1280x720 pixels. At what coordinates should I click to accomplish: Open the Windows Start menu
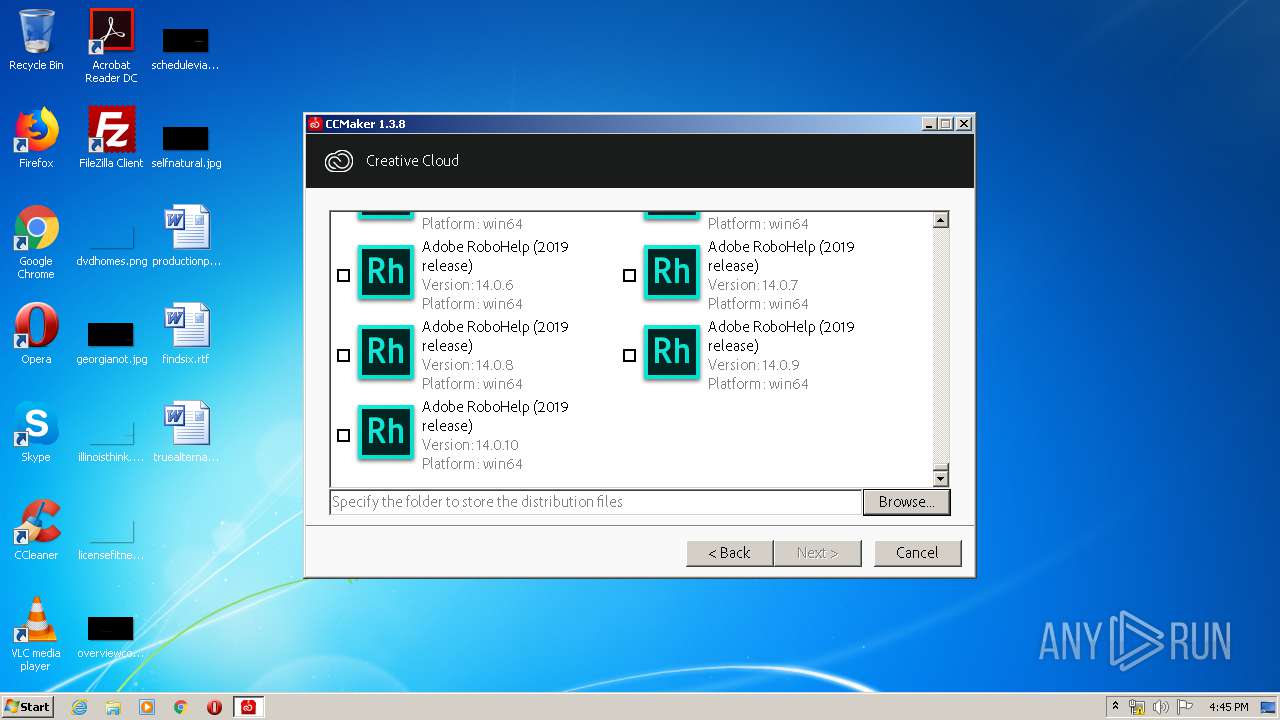[27, 706]
